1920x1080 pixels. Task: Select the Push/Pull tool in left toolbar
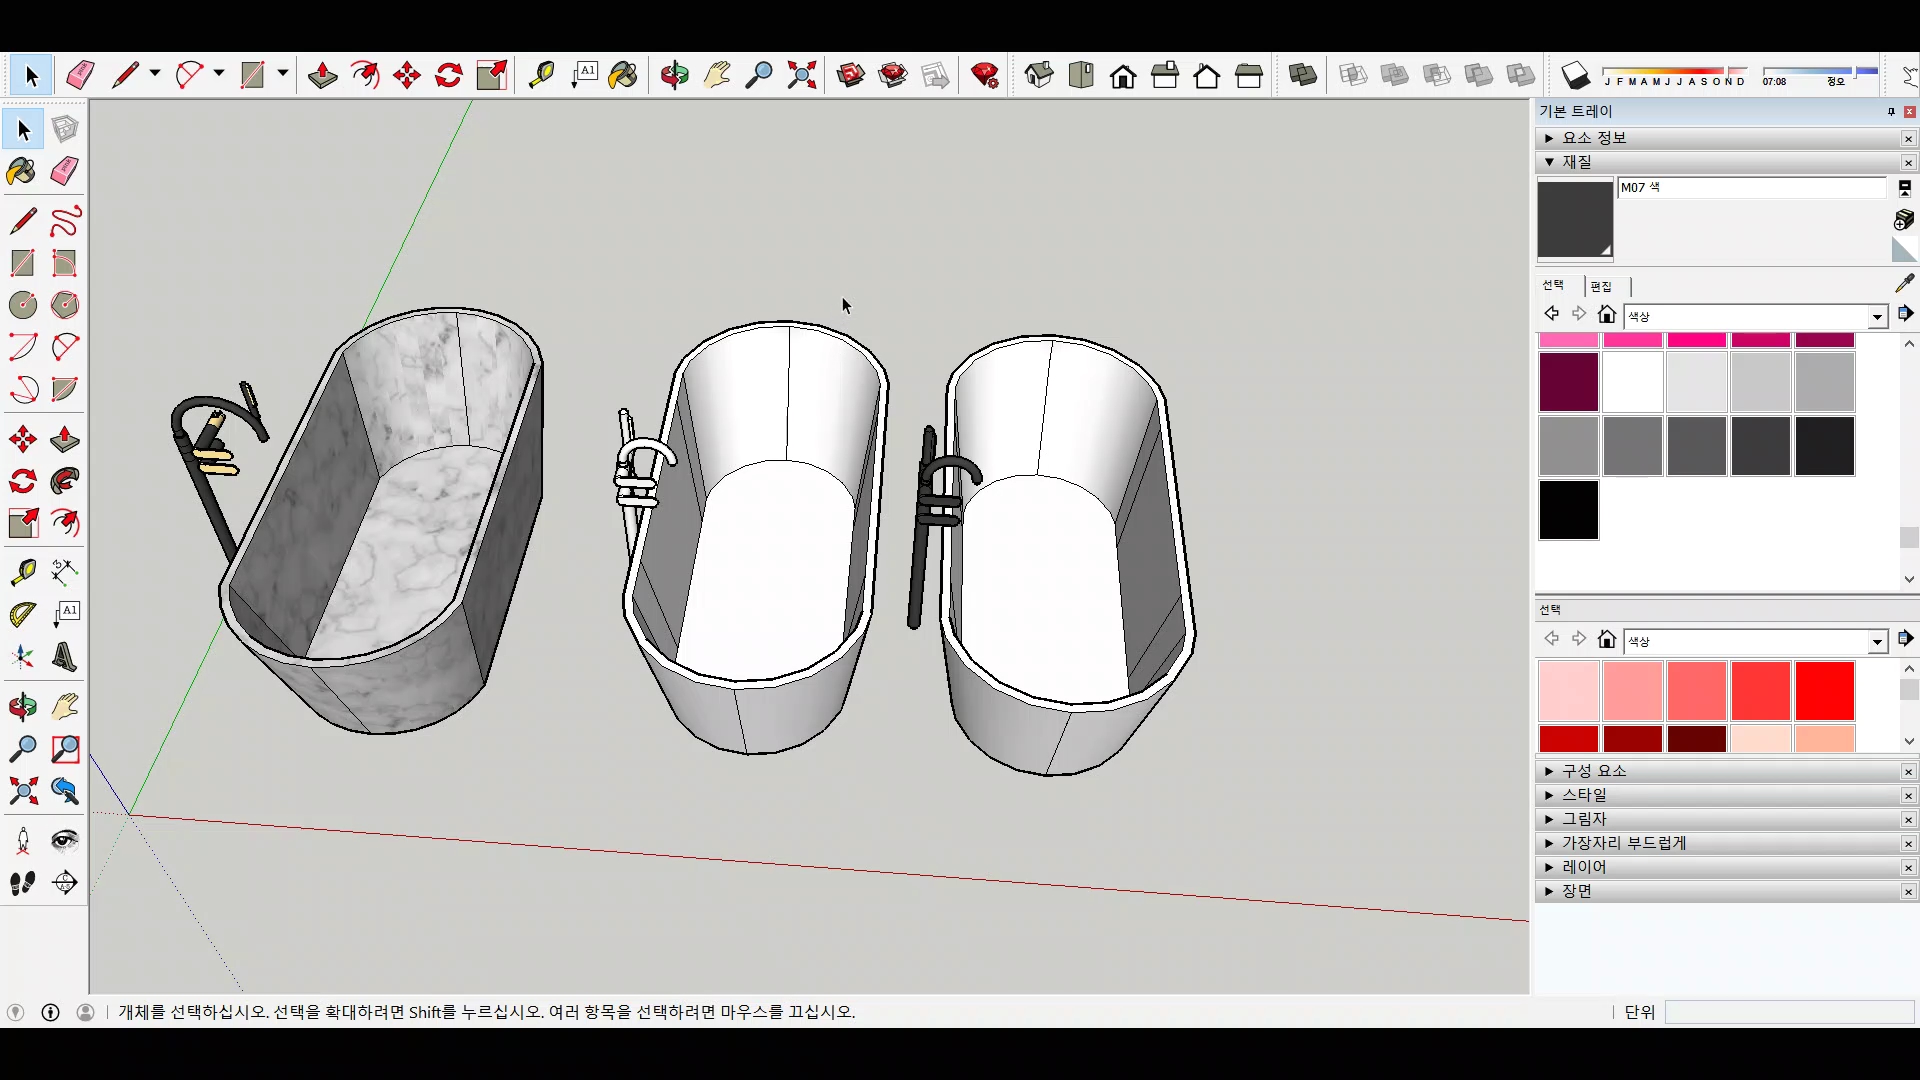64,439
